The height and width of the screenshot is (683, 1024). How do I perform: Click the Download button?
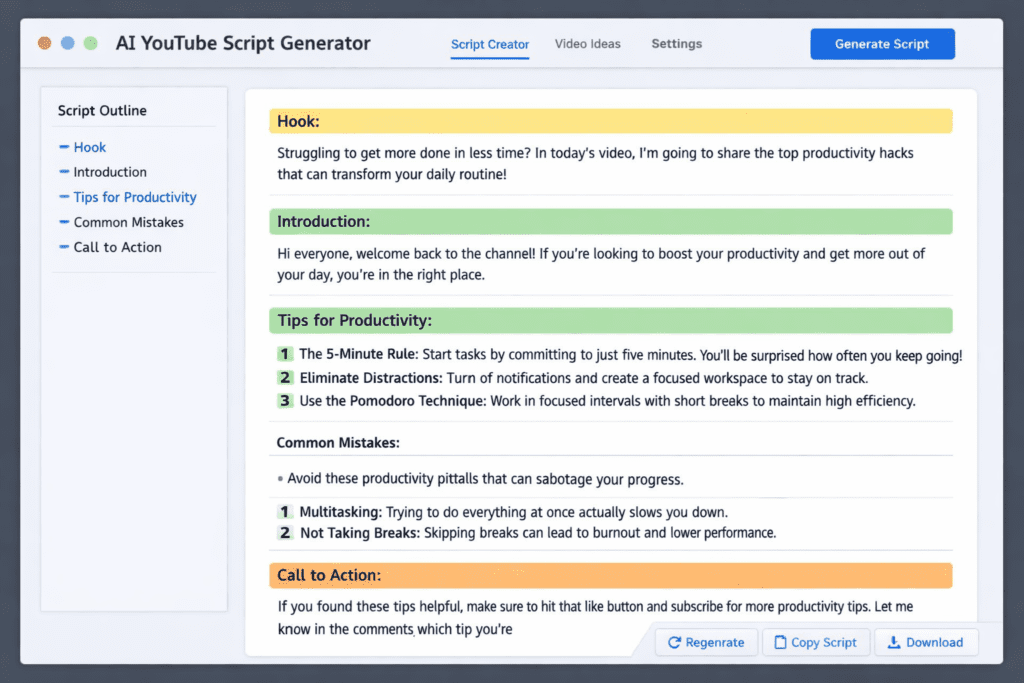coord(926,642)
